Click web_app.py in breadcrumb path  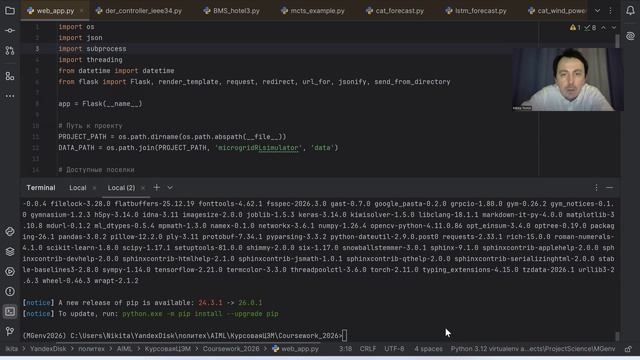click(295, 349)
